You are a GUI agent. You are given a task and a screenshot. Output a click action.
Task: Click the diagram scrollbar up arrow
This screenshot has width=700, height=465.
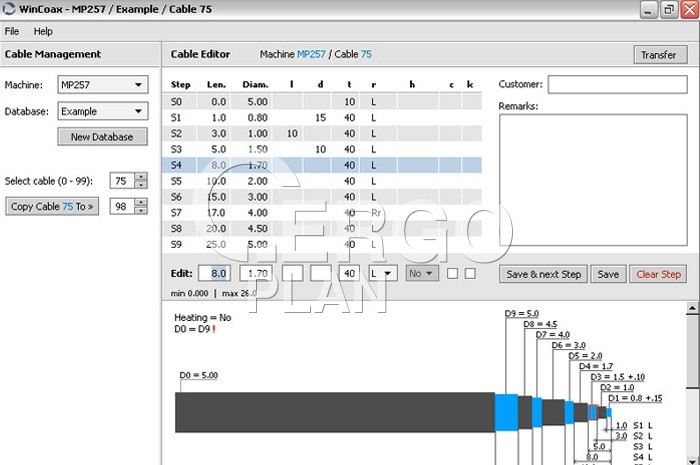point(692,308)
